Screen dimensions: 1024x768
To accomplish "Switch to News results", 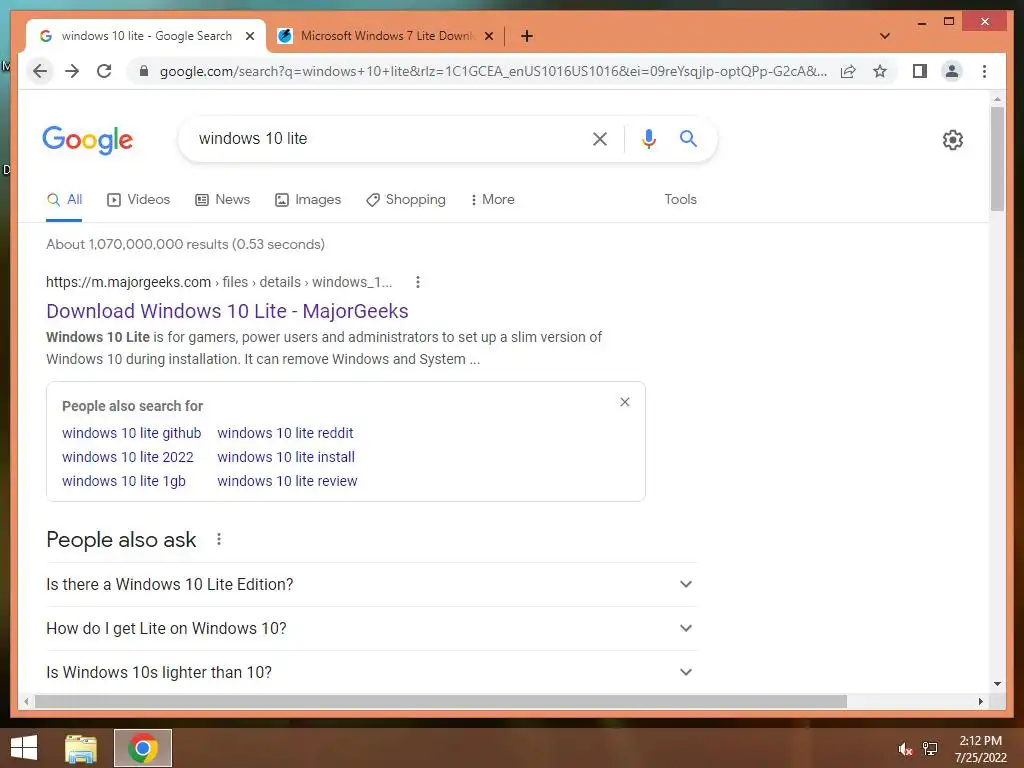I will click(x=223, y=200).
